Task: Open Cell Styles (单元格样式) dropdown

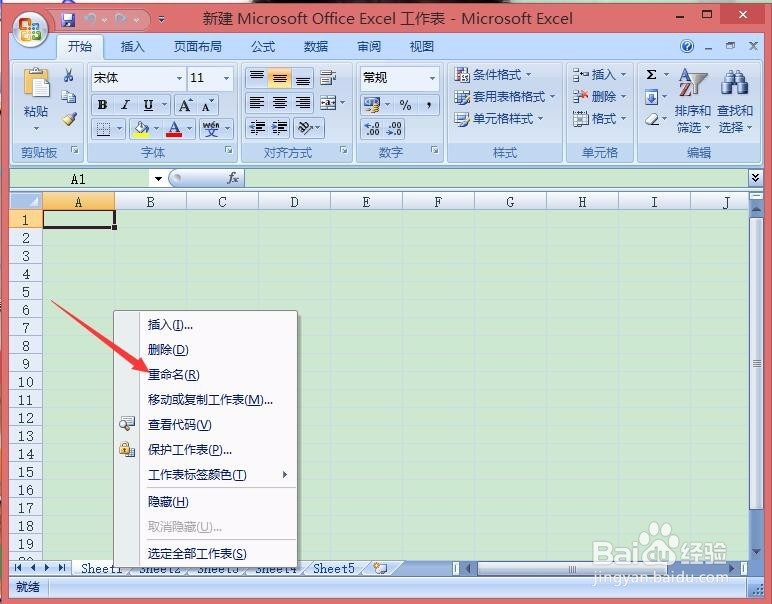Action: tap(498, 119)
